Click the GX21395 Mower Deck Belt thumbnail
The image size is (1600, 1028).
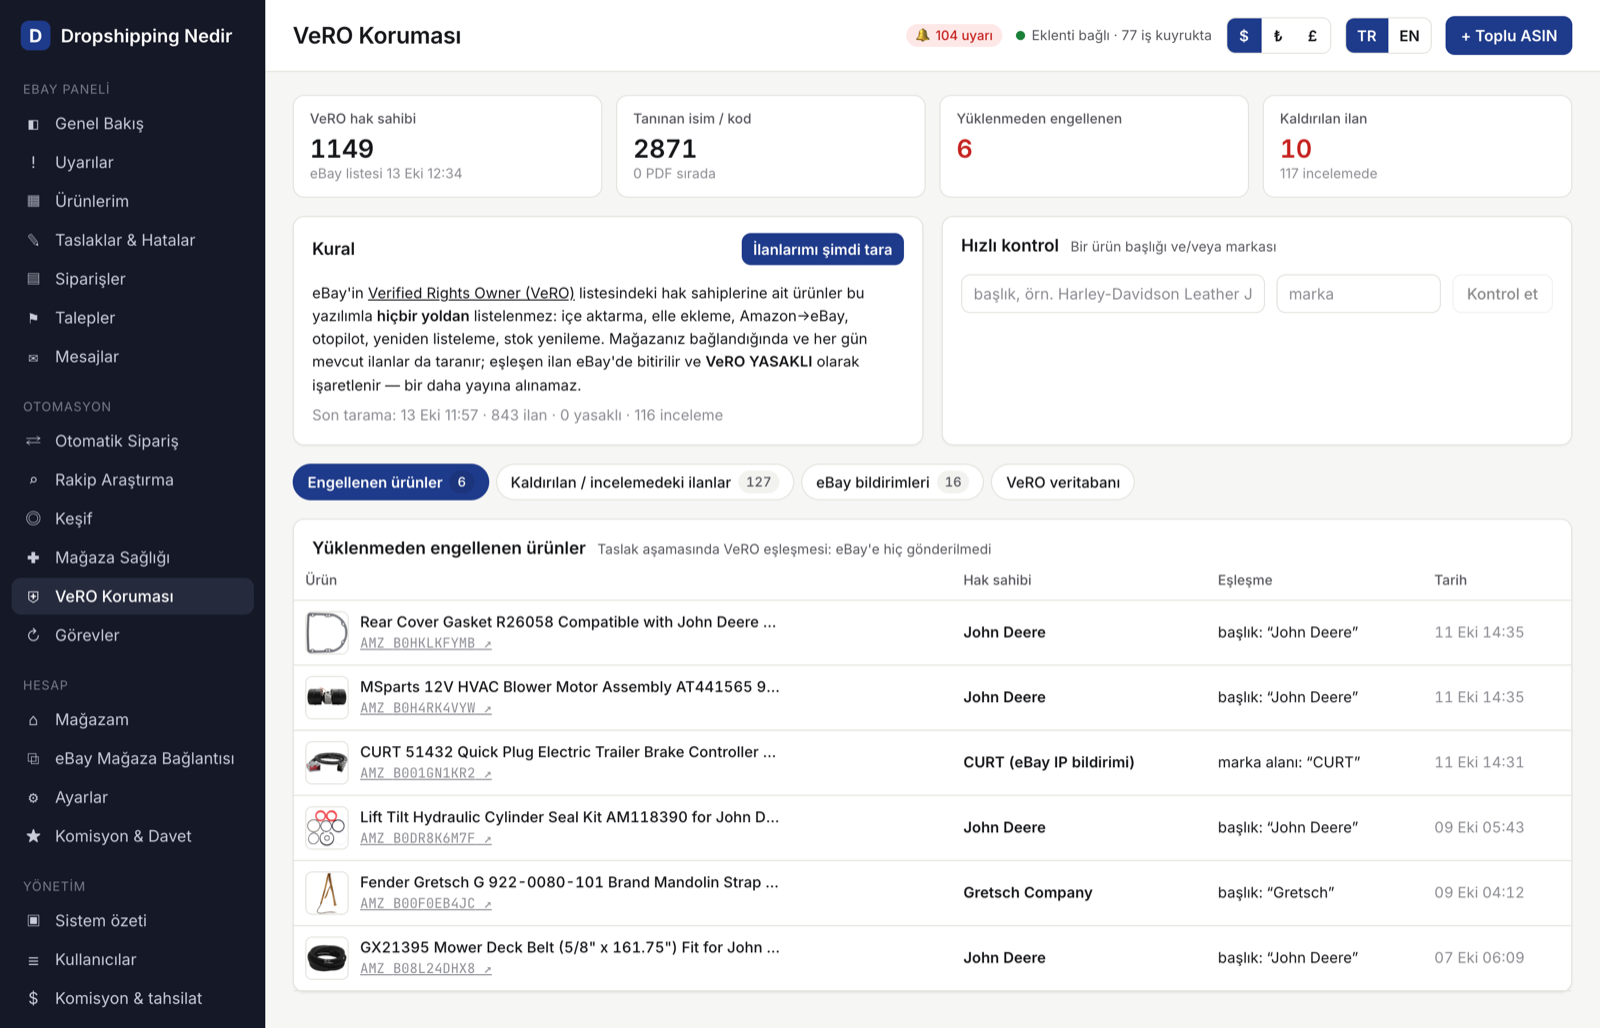coord(327,958)
